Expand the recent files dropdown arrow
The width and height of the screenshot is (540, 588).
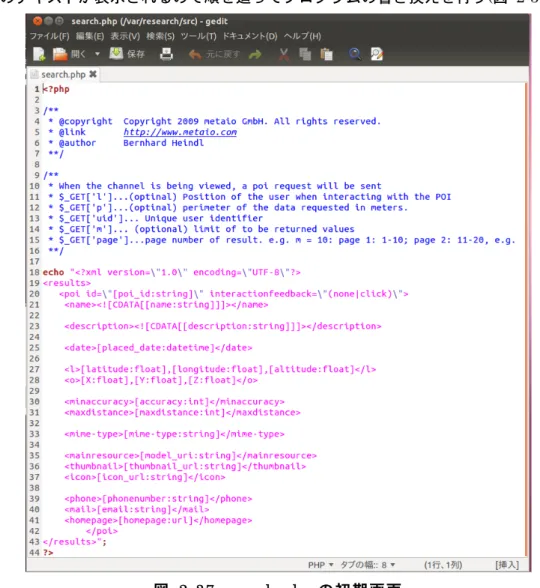pos(98,54)
